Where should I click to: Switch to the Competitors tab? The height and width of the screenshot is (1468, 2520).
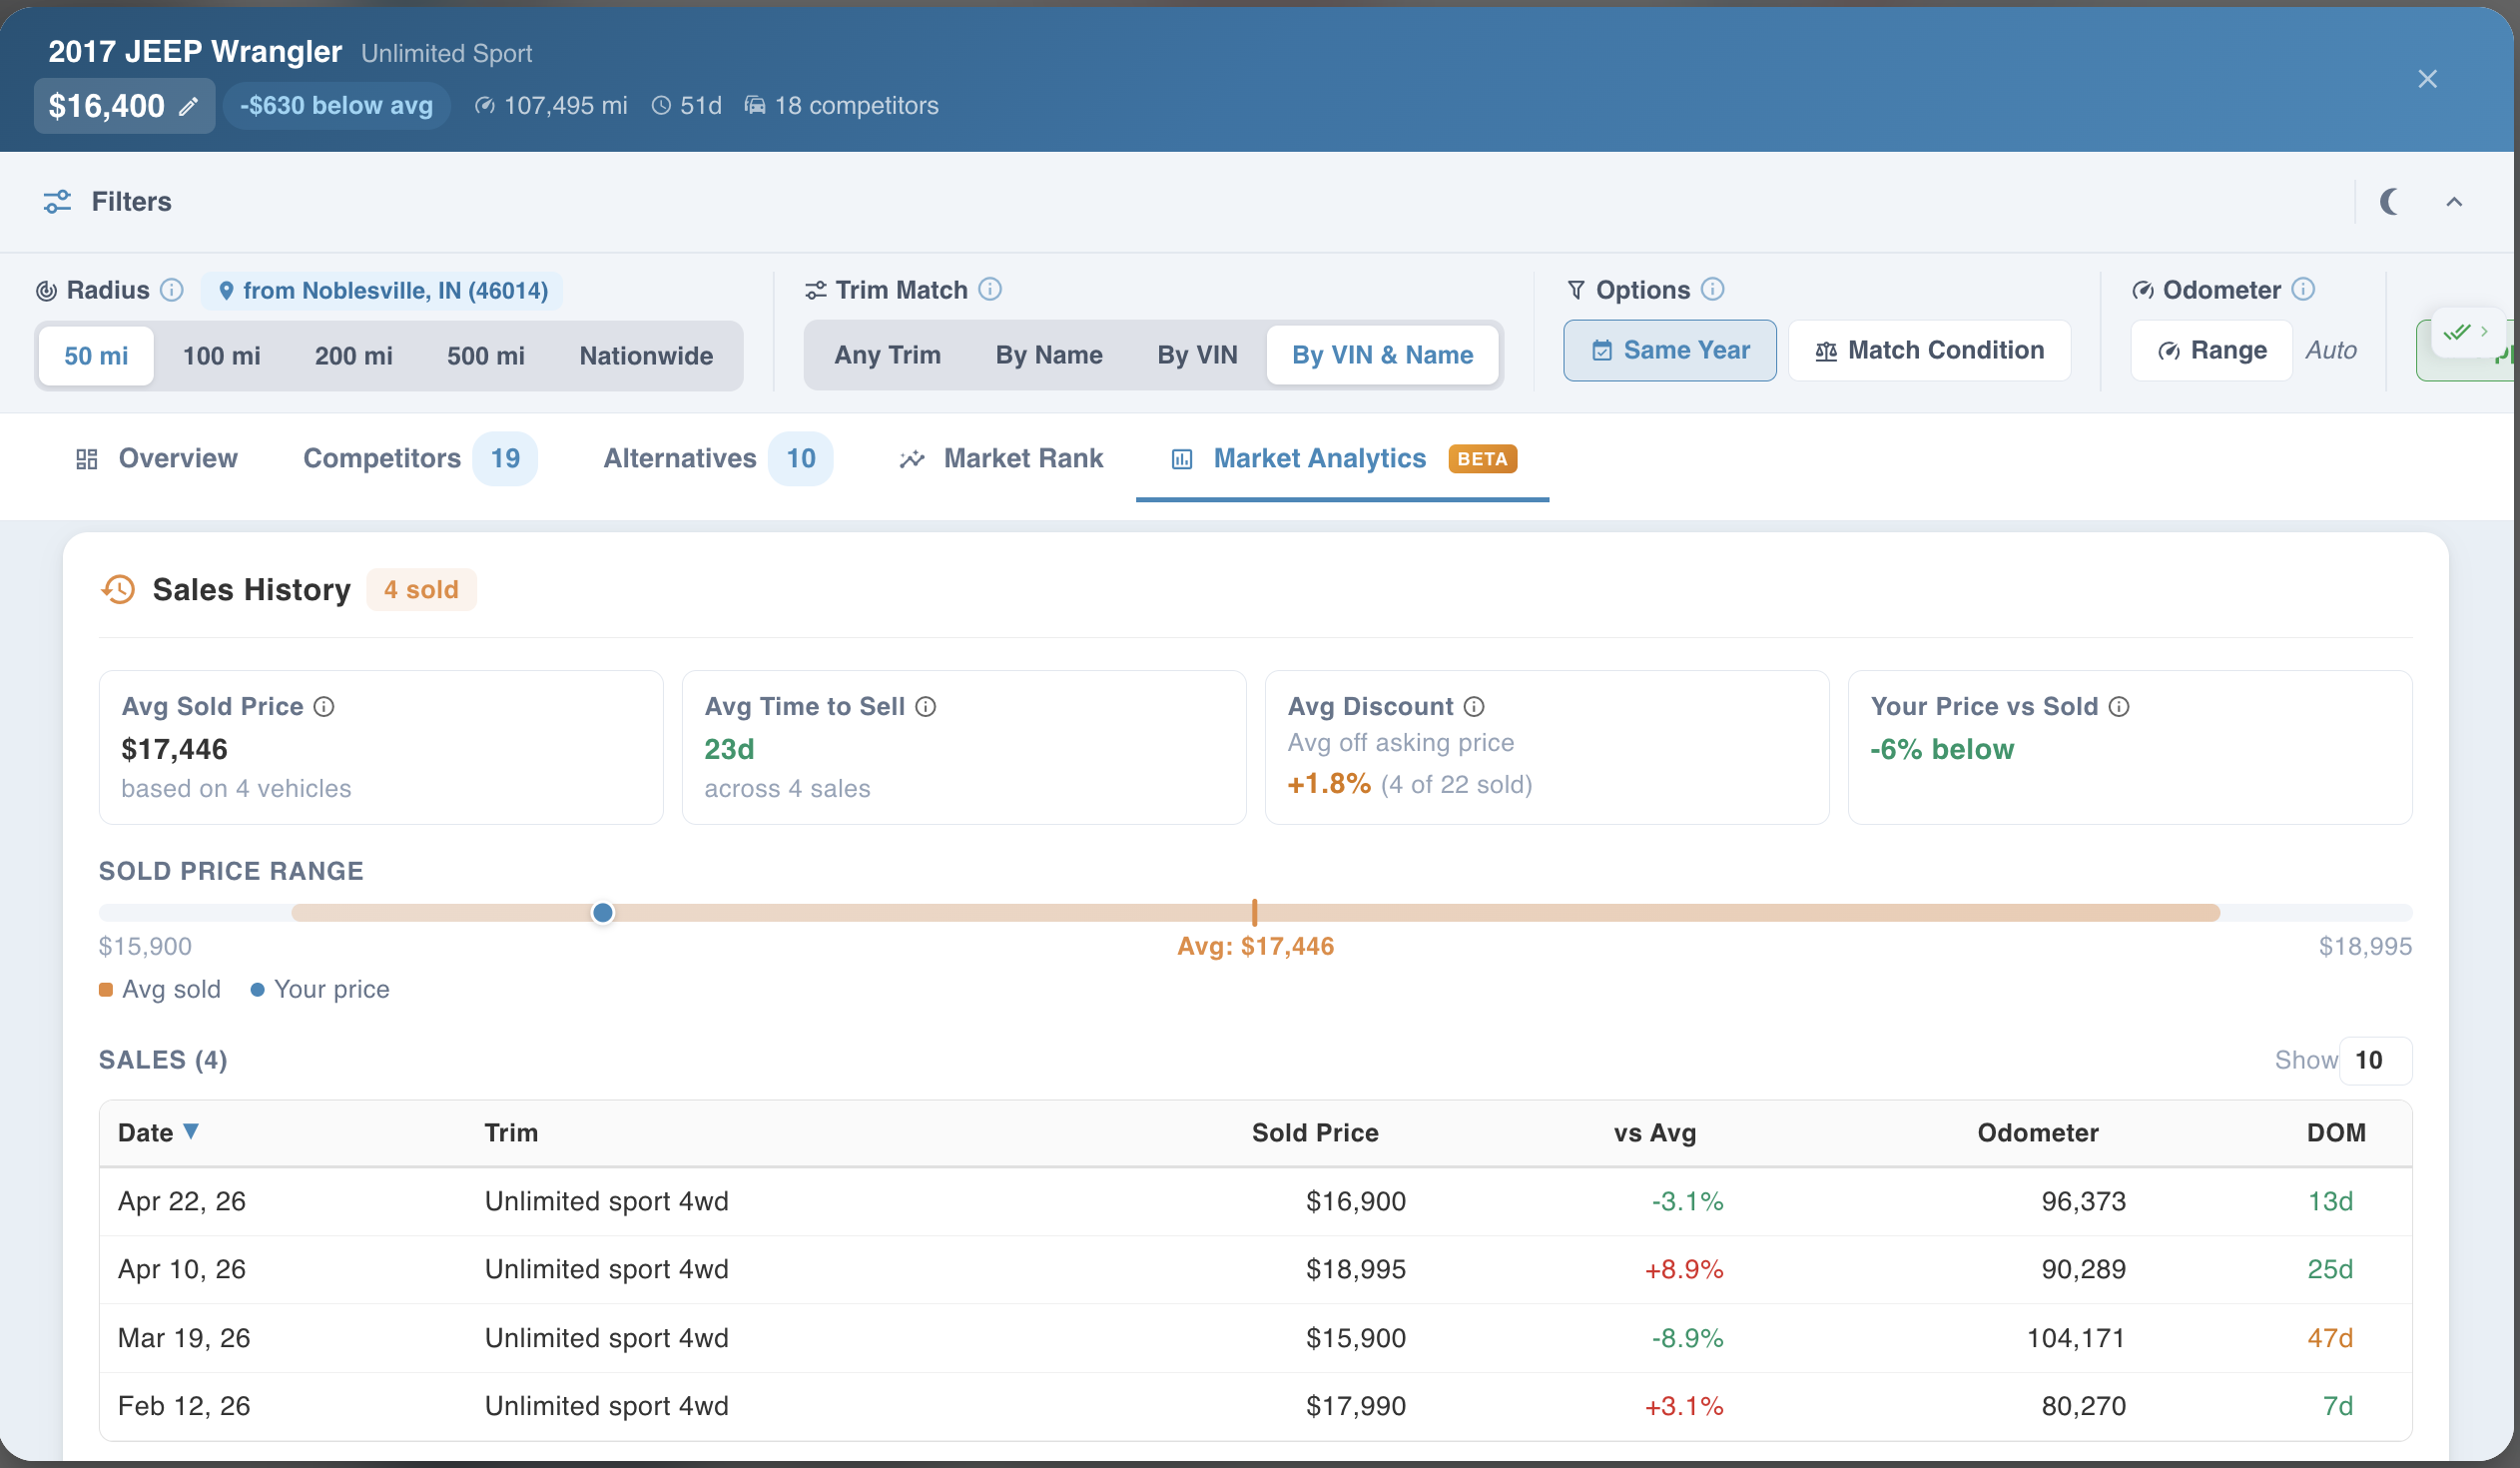coord(419,459)
